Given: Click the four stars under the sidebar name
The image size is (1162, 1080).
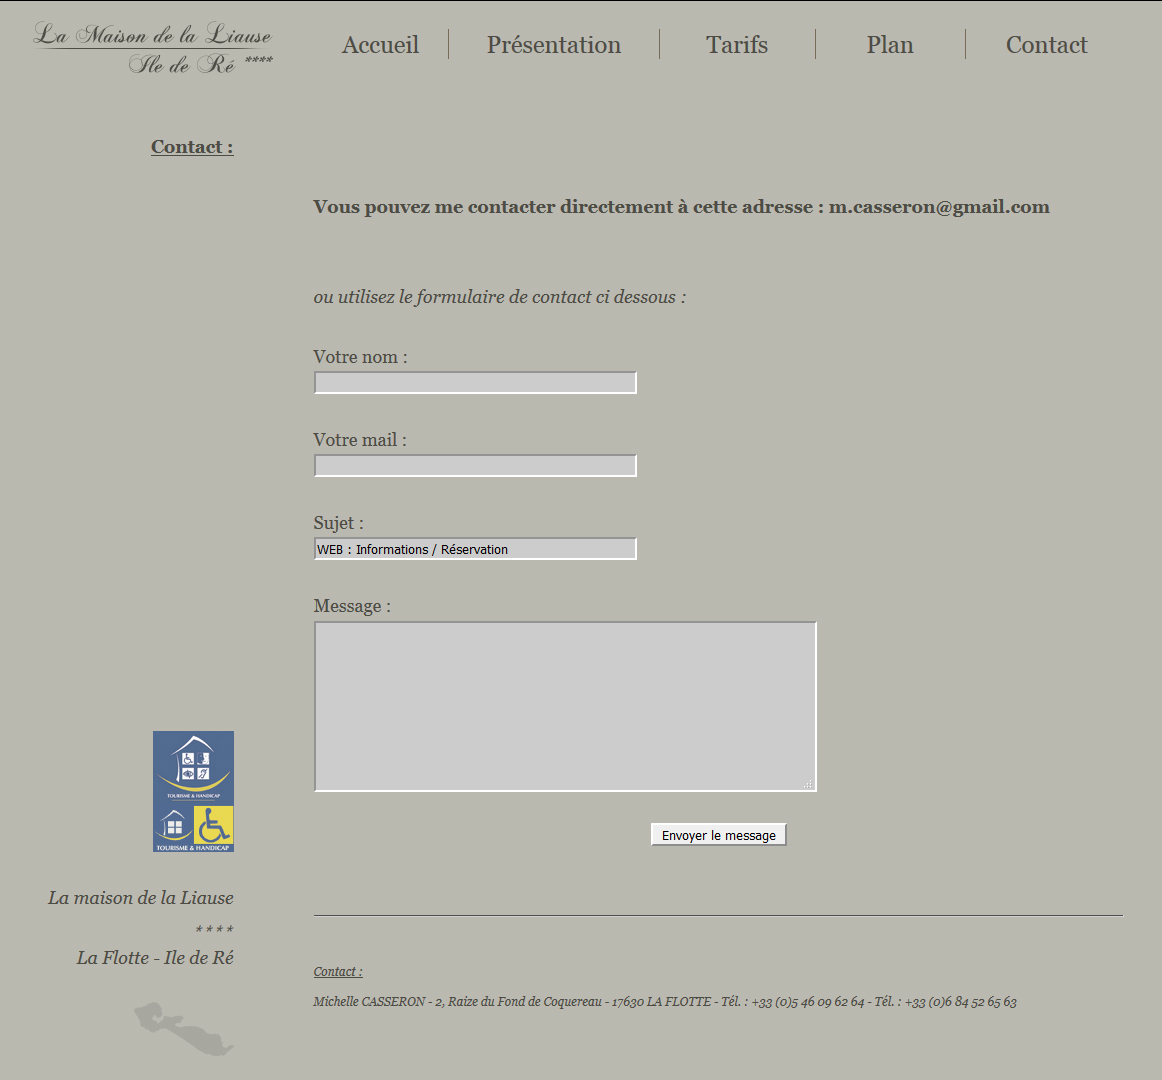Looking at the screenshot, I should click(214, 929).
